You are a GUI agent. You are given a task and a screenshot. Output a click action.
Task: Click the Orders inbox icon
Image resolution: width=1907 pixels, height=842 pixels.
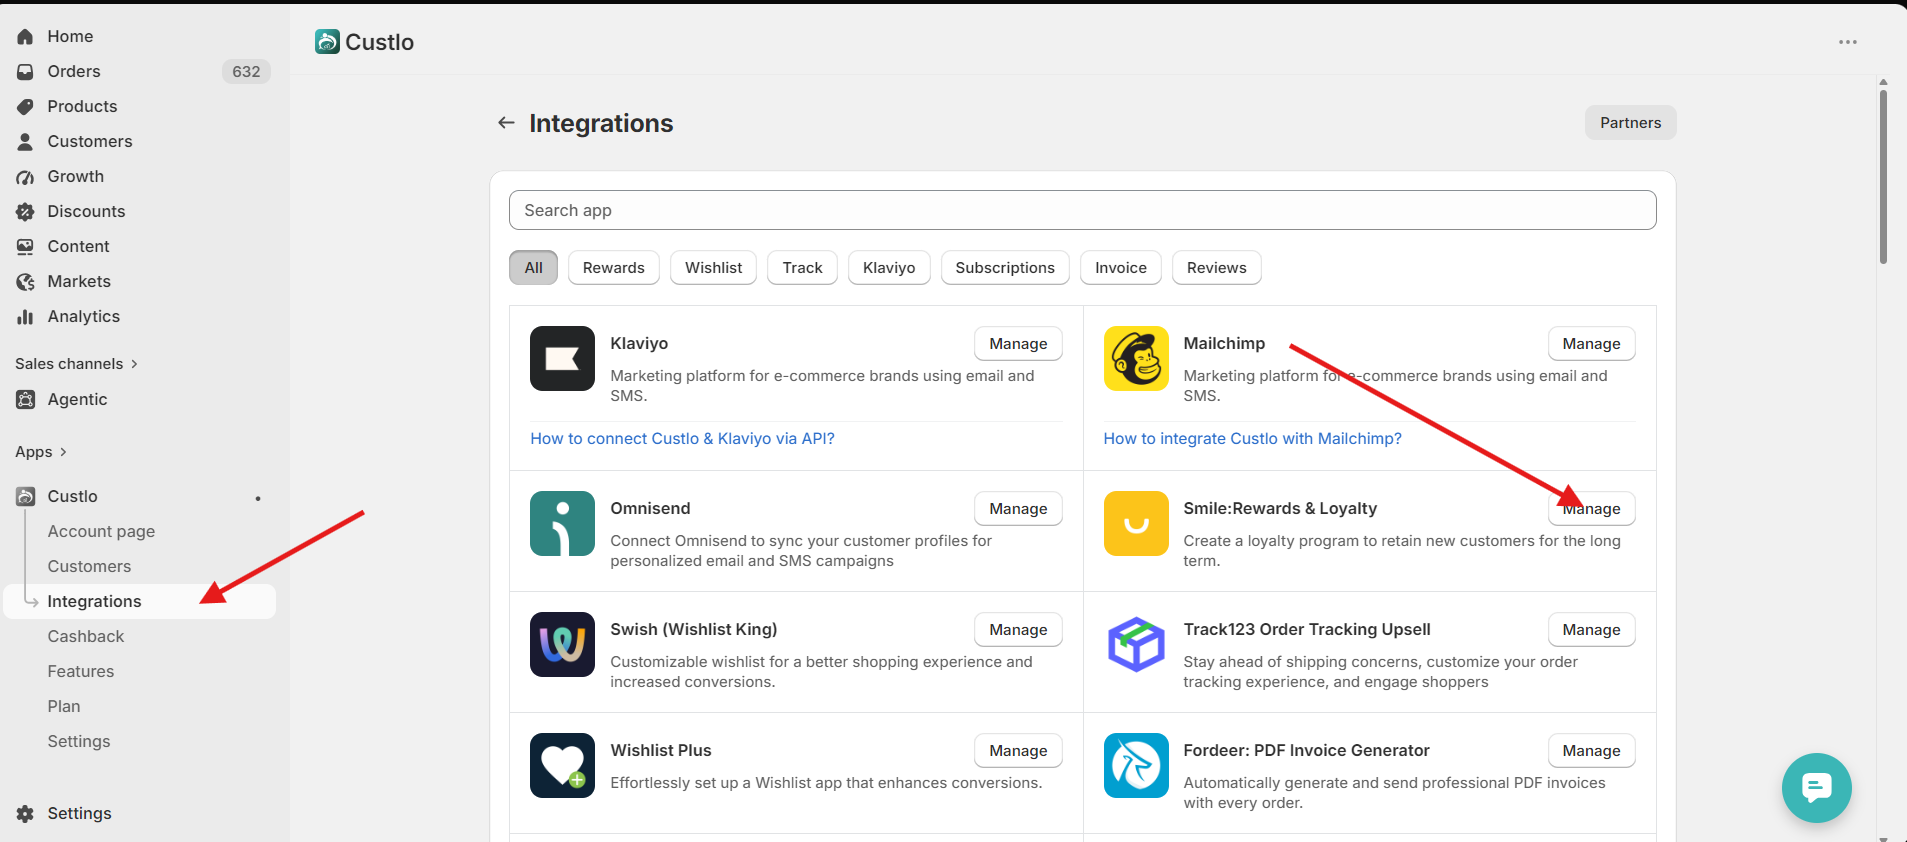(x=25, y=72)
